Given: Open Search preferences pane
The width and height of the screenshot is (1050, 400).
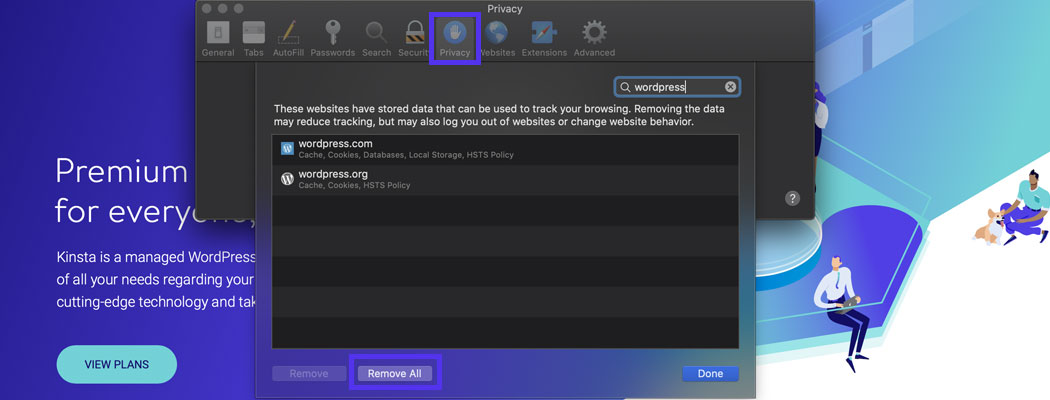Looking at the screenshot, I should point(376,38).
